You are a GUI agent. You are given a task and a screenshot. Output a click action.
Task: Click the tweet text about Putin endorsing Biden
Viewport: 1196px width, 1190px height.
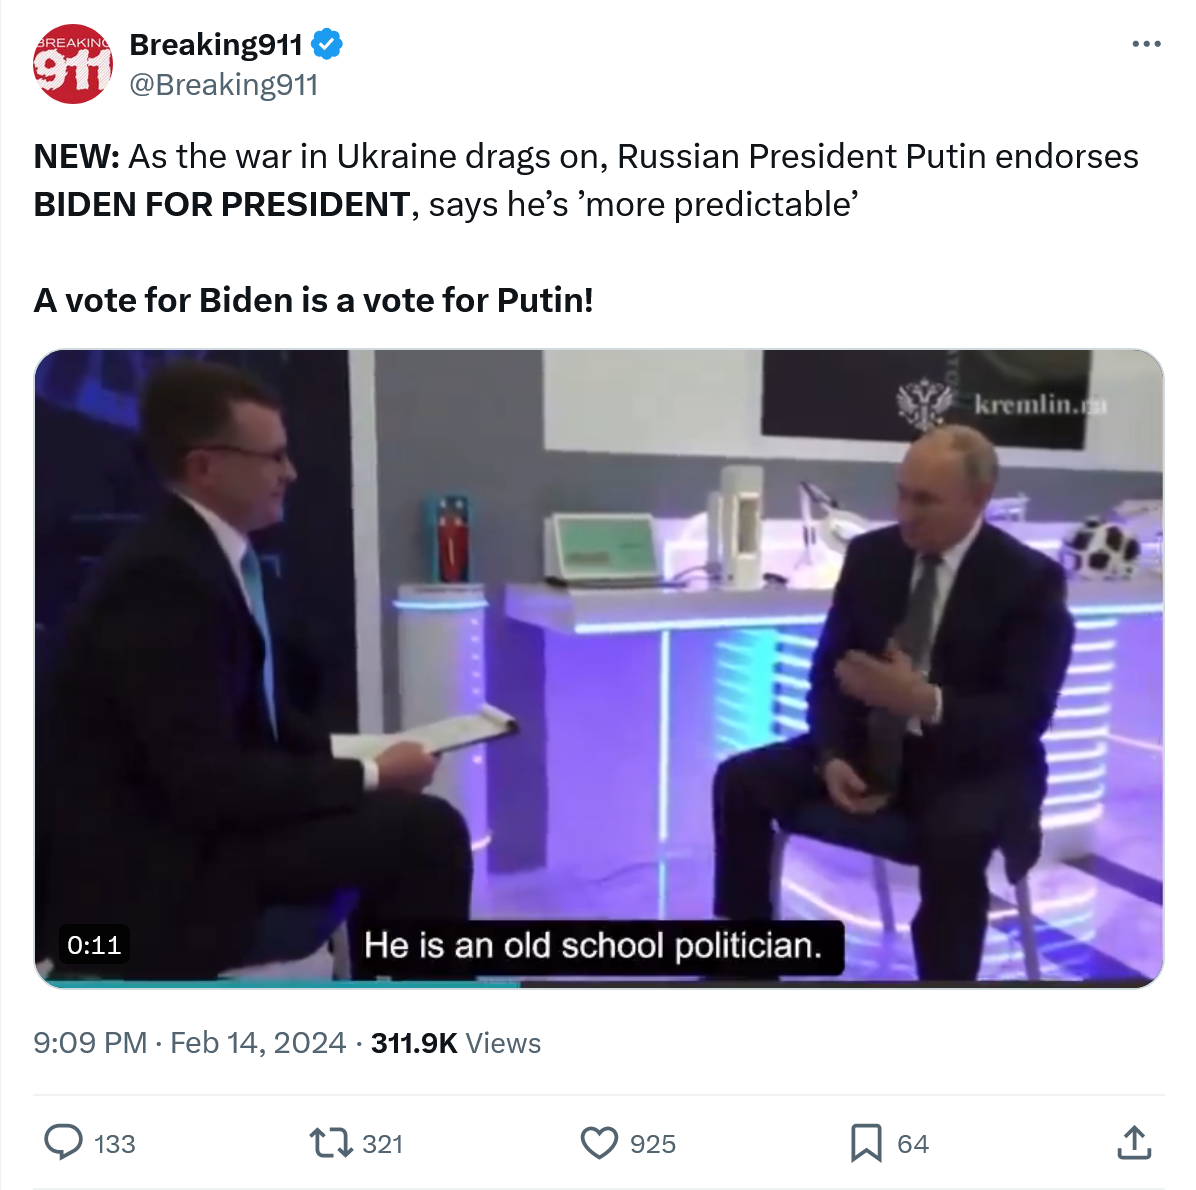(586, 180)
